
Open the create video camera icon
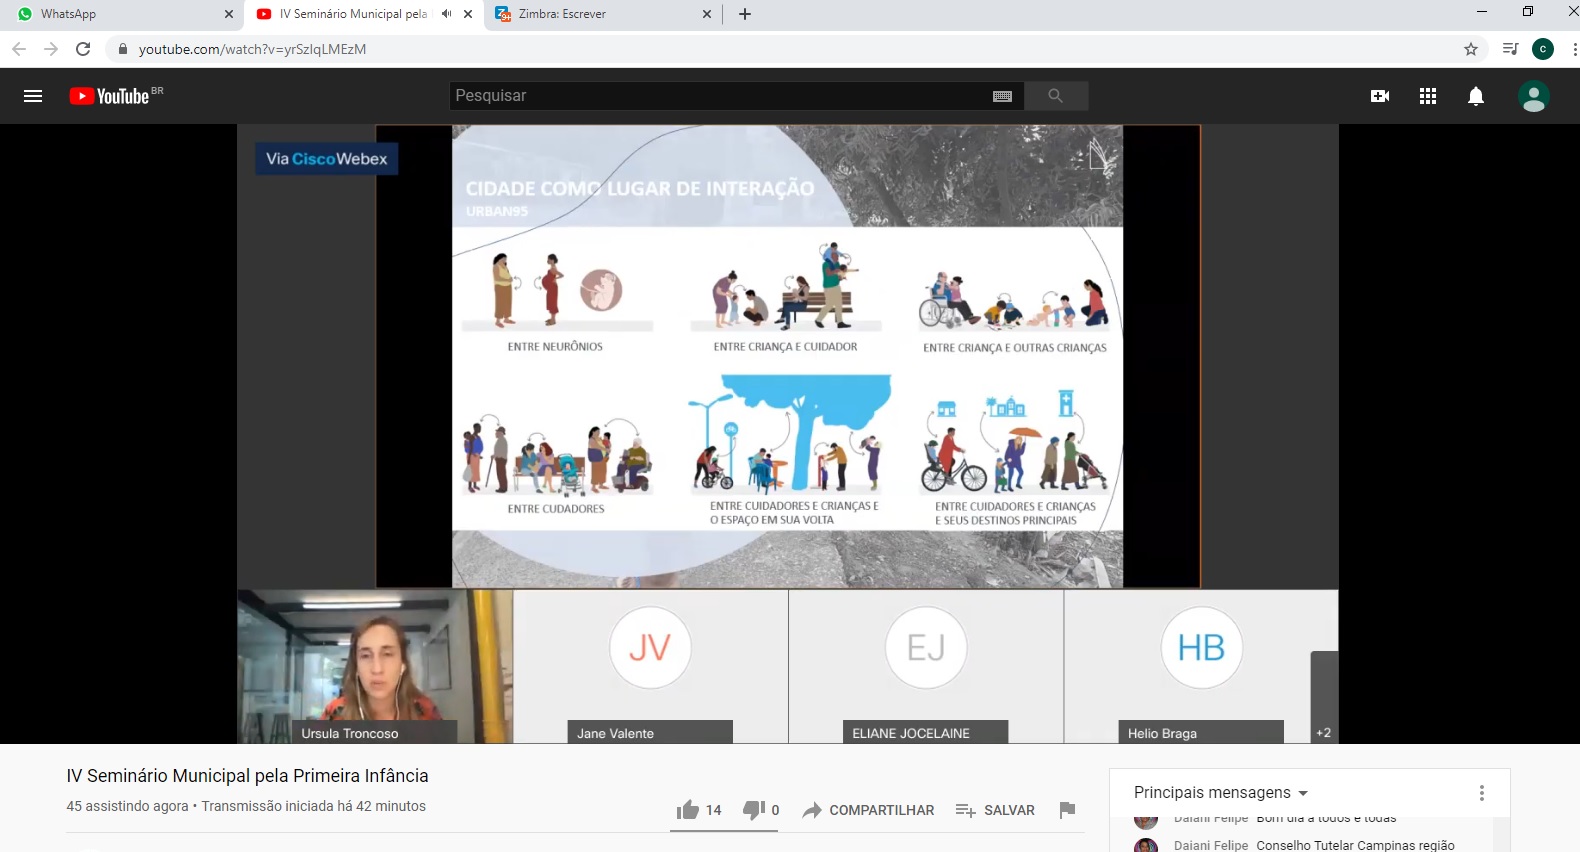pyautogui.click(x=1380, y=96)
